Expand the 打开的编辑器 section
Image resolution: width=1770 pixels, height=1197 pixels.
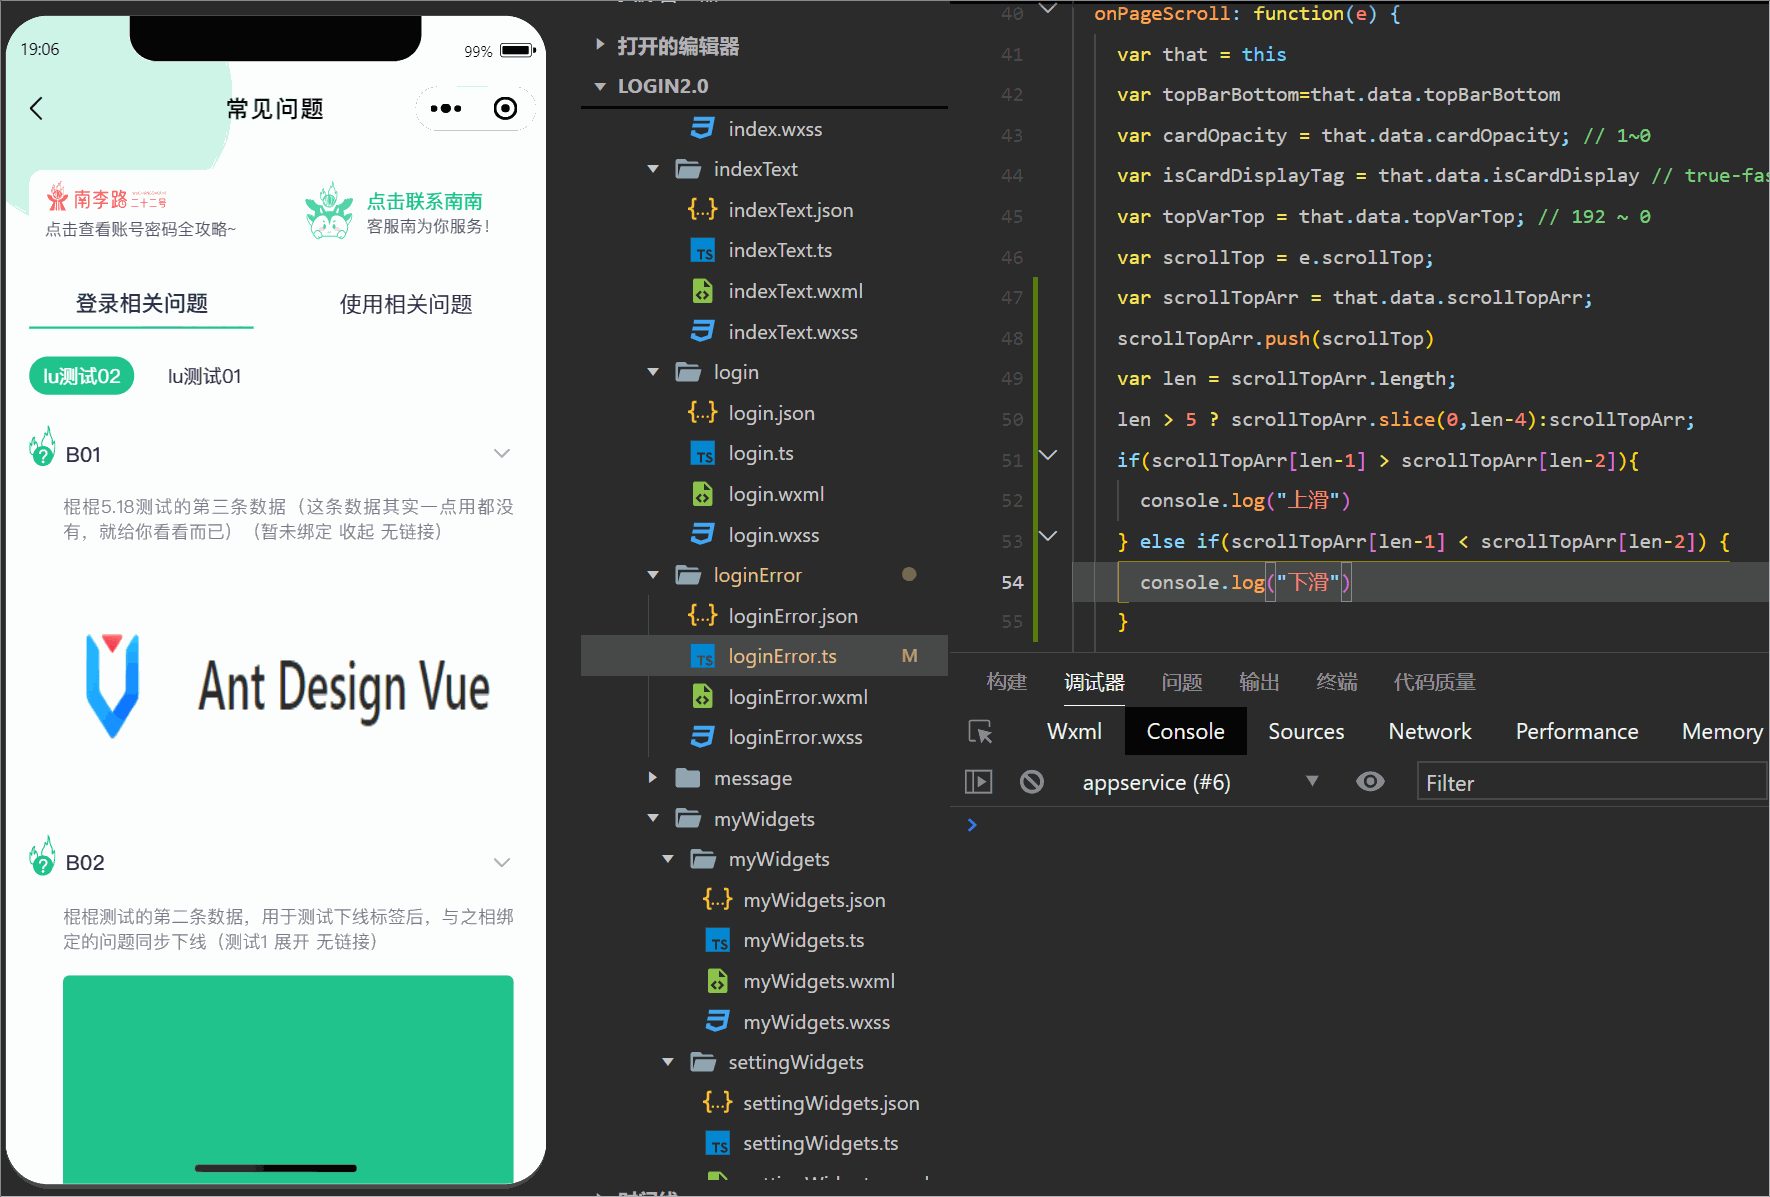pyautogui.click(x=600, y=45)
